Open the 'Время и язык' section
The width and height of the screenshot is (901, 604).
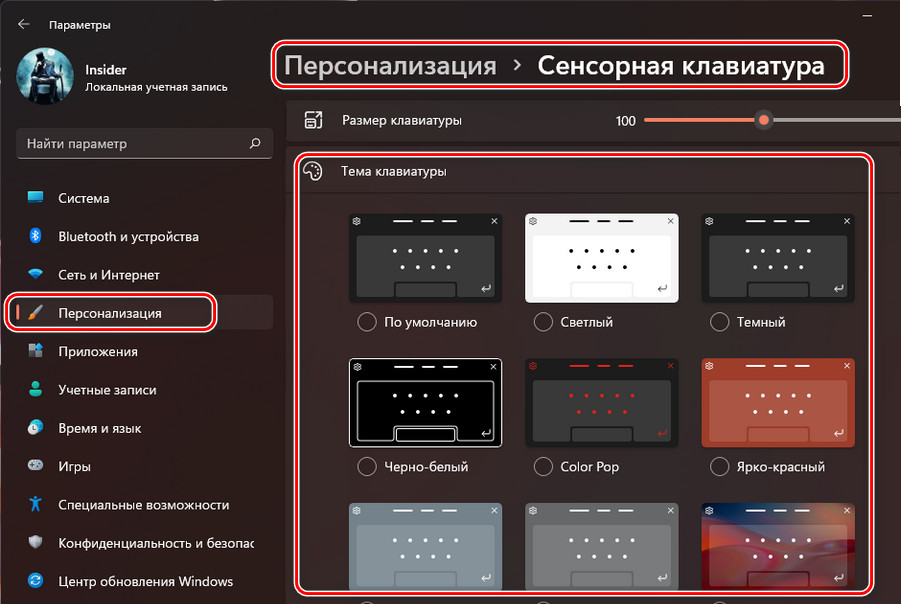click(x=99, y=428)
